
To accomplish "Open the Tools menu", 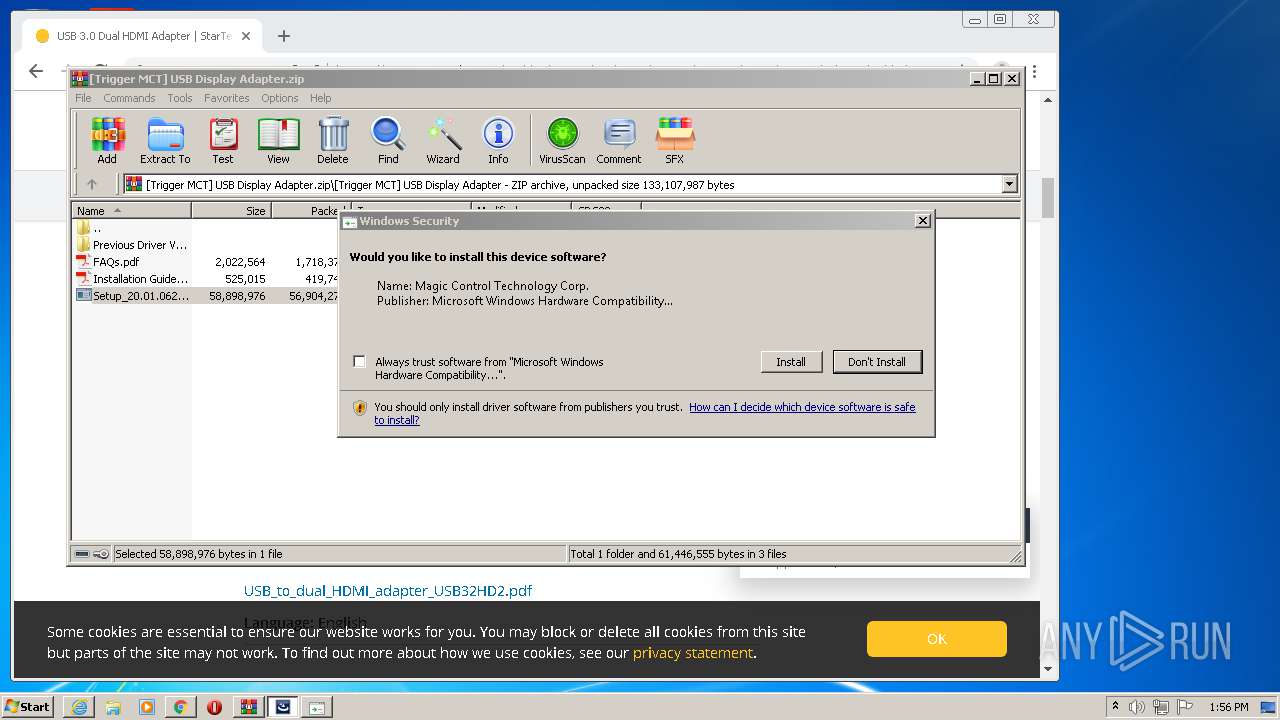I will click(180, 98).
